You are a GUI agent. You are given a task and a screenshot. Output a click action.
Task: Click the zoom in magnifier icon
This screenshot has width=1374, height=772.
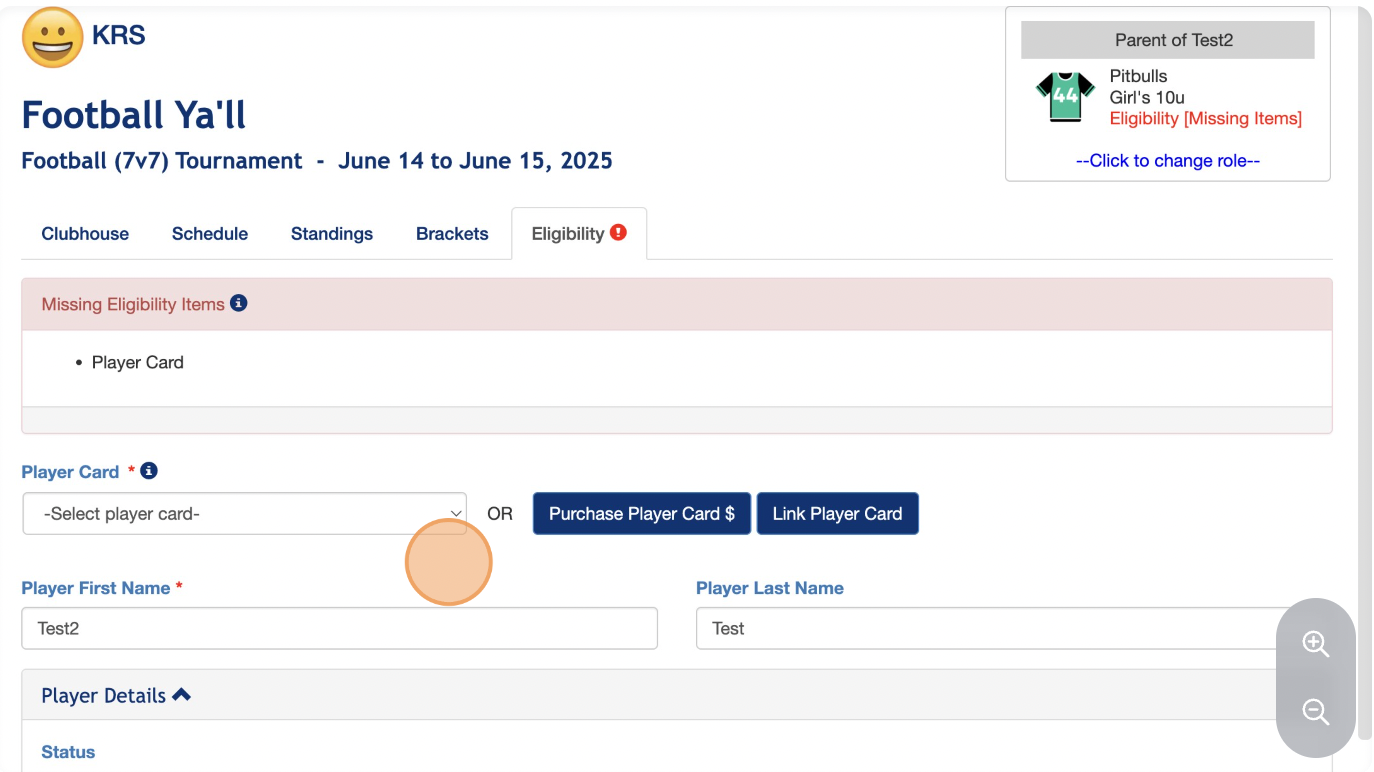click(x=1315, y=644)
